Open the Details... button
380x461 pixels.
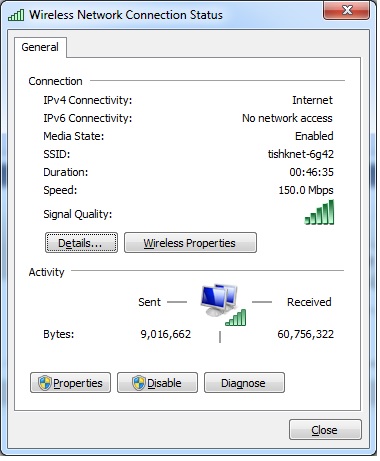[81, 243]
